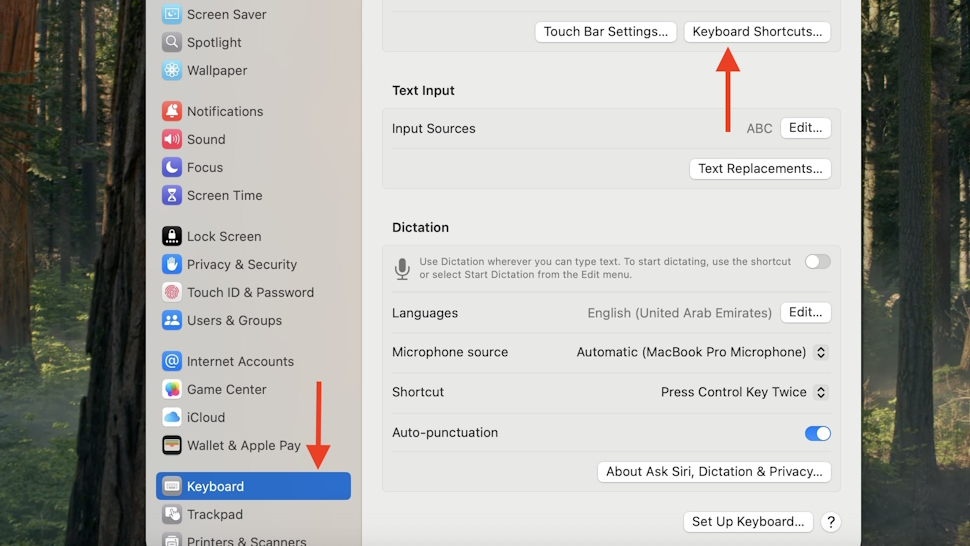Open the help question mark button
This screenshot has width=970, height=546.
coord(830,522)
